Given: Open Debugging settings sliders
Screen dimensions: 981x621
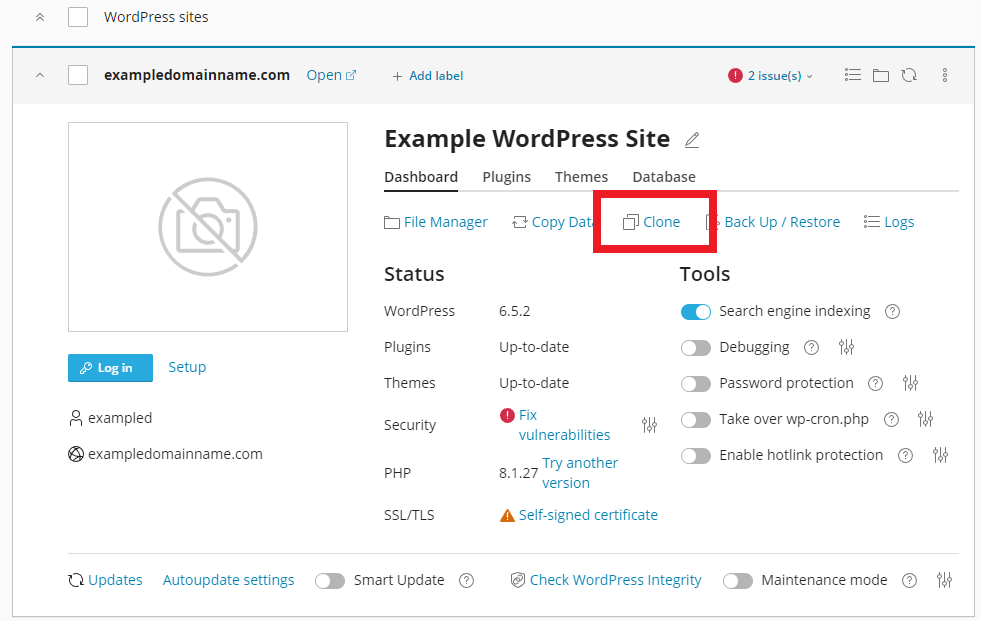Looking at the screenshot, I should (x=846, y=347).
